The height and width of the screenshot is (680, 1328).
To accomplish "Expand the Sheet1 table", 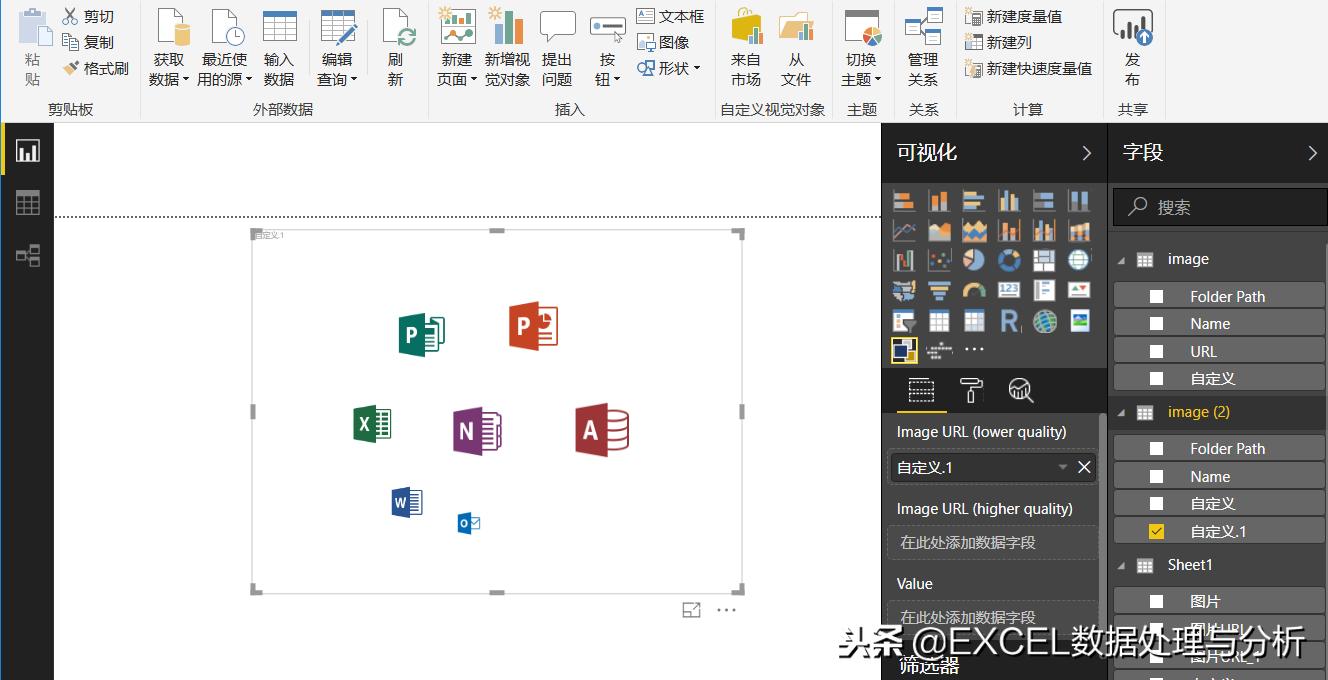I will (1122, 565).
